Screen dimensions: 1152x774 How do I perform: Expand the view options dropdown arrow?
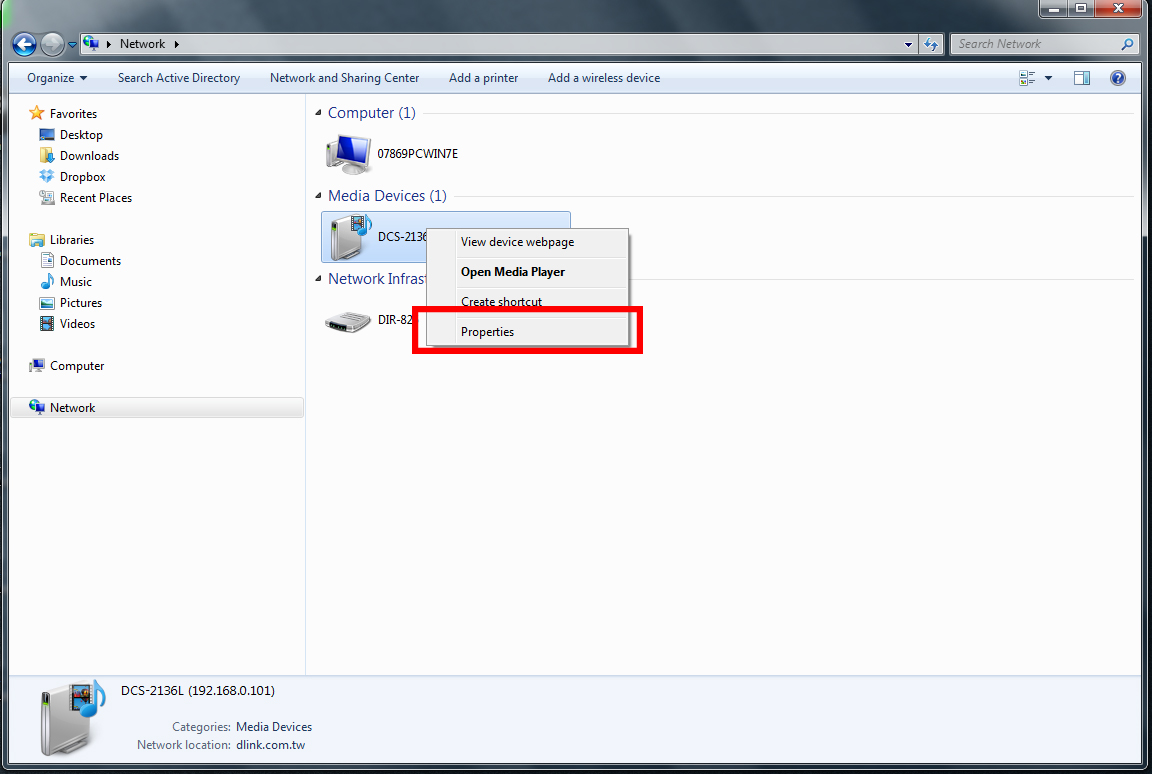click(x=1048, y=78)
